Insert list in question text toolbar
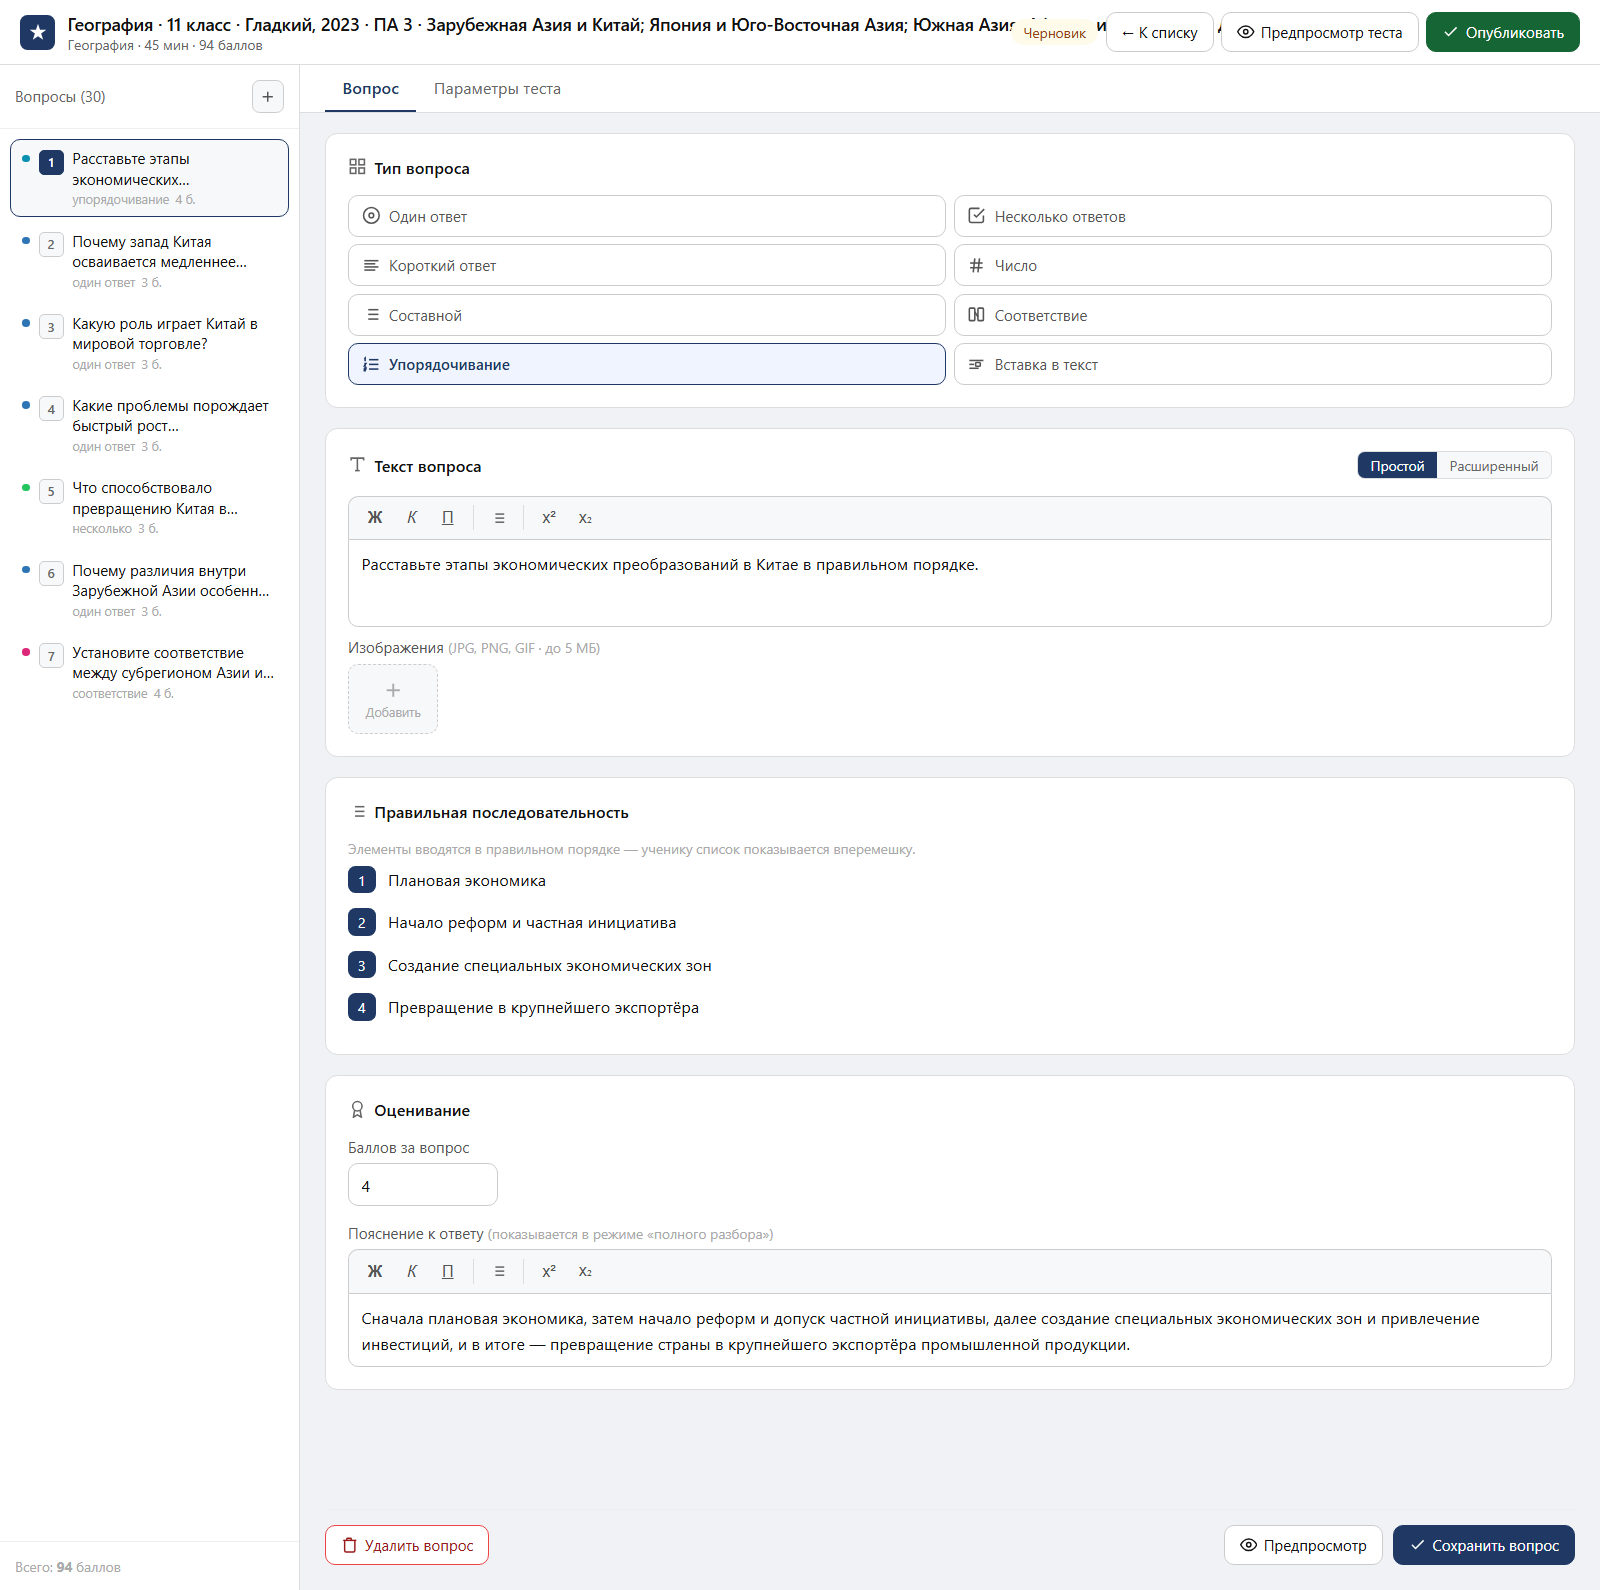This screenshot has width=1600, height=1590. point(499,518)
